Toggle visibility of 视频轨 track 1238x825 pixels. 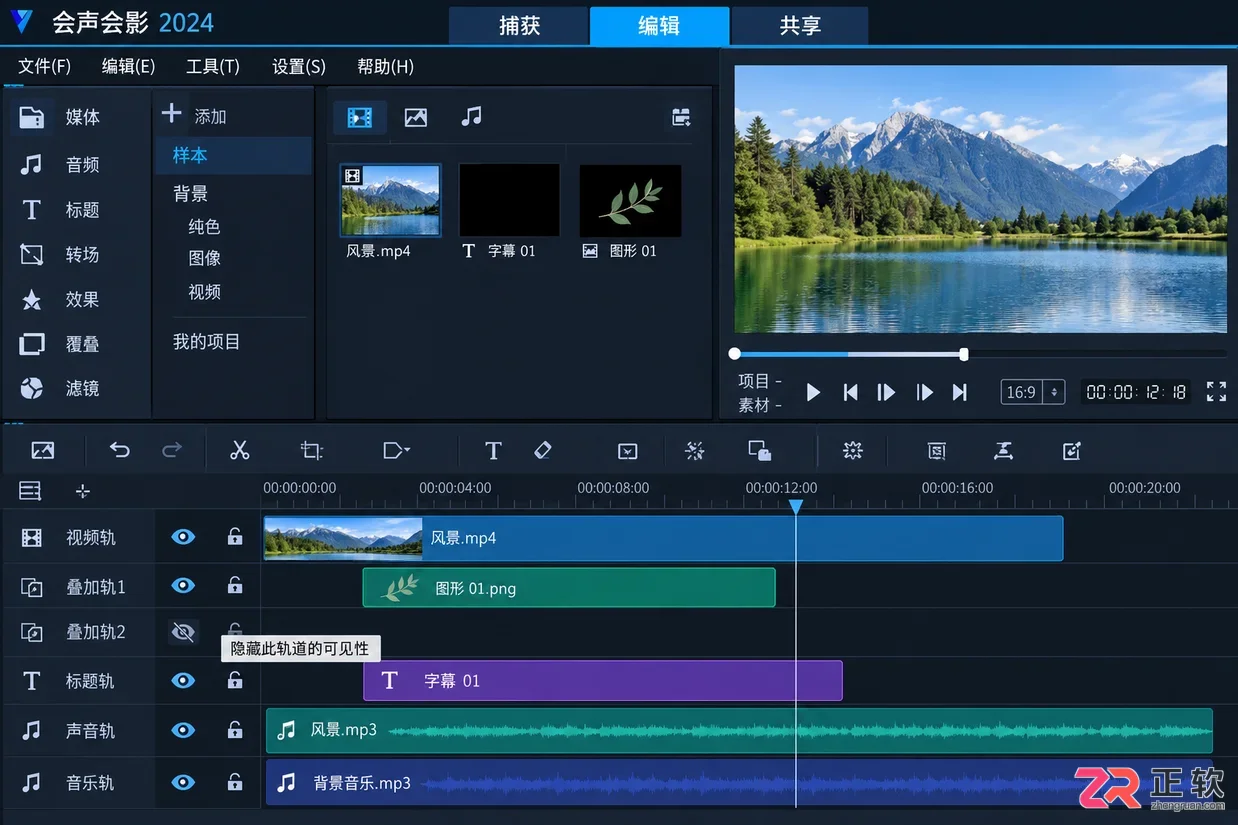pos(183,537)
